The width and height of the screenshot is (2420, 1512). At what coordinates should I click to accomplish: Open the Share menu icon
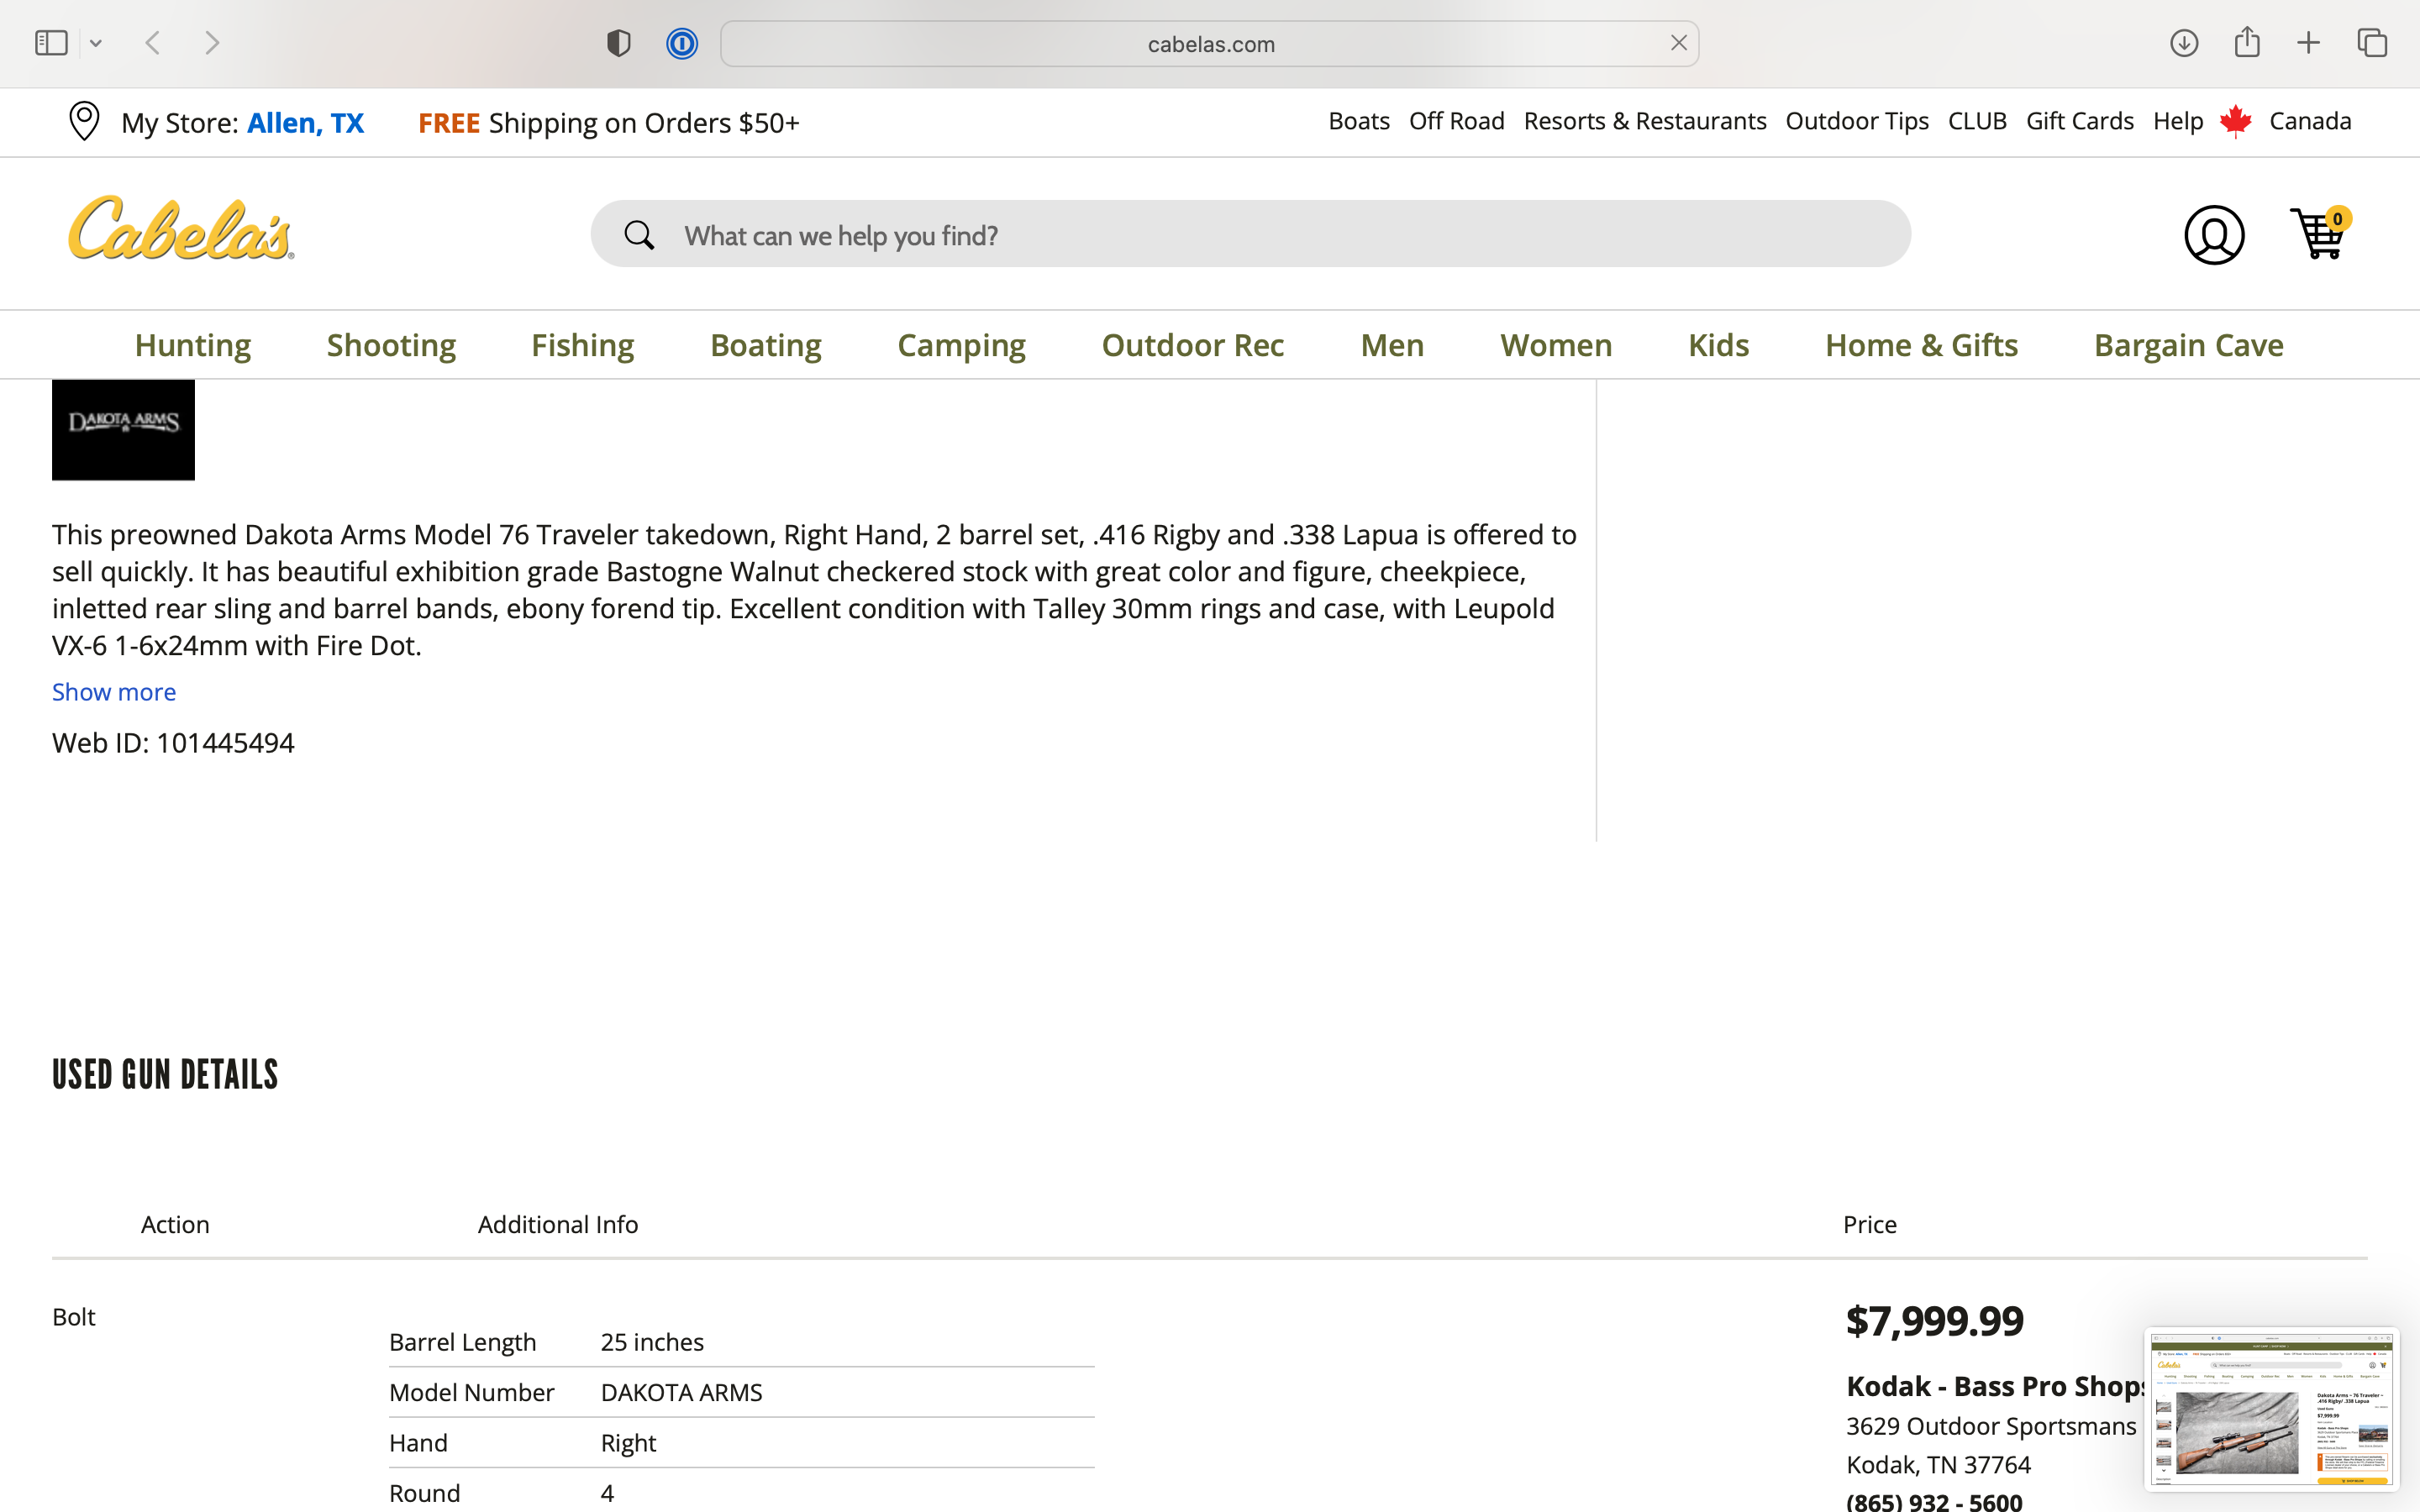[x=2247, y=42]
